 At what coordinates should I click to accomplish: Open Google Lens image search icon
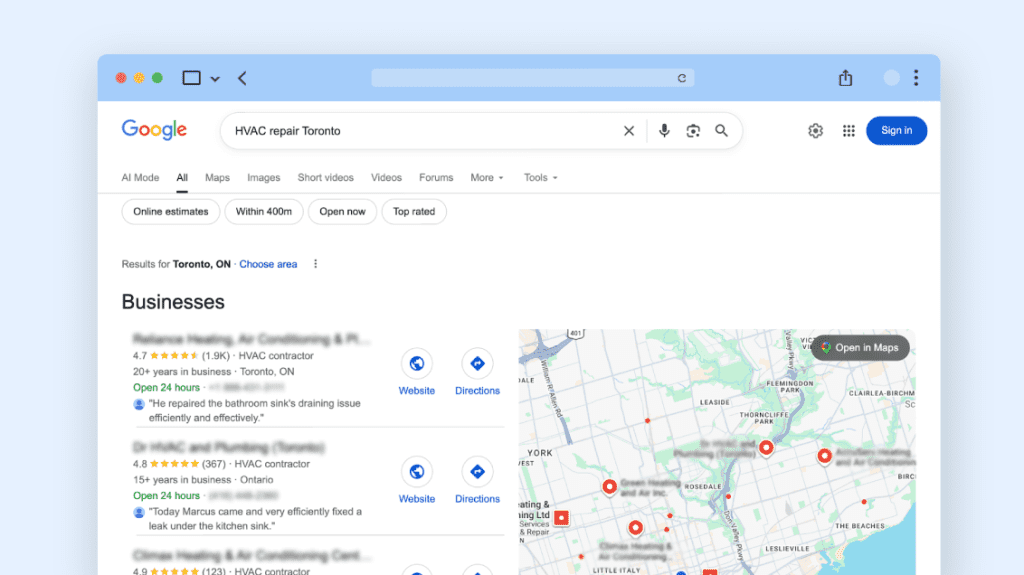[693, 131]
